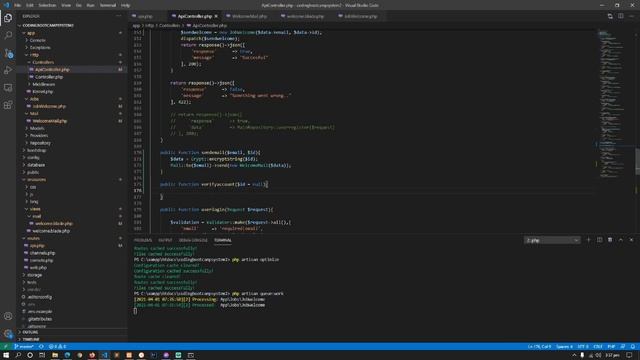Open the Windows Start menu
This screenshot has width=640, height=360.
pos(6,356)
